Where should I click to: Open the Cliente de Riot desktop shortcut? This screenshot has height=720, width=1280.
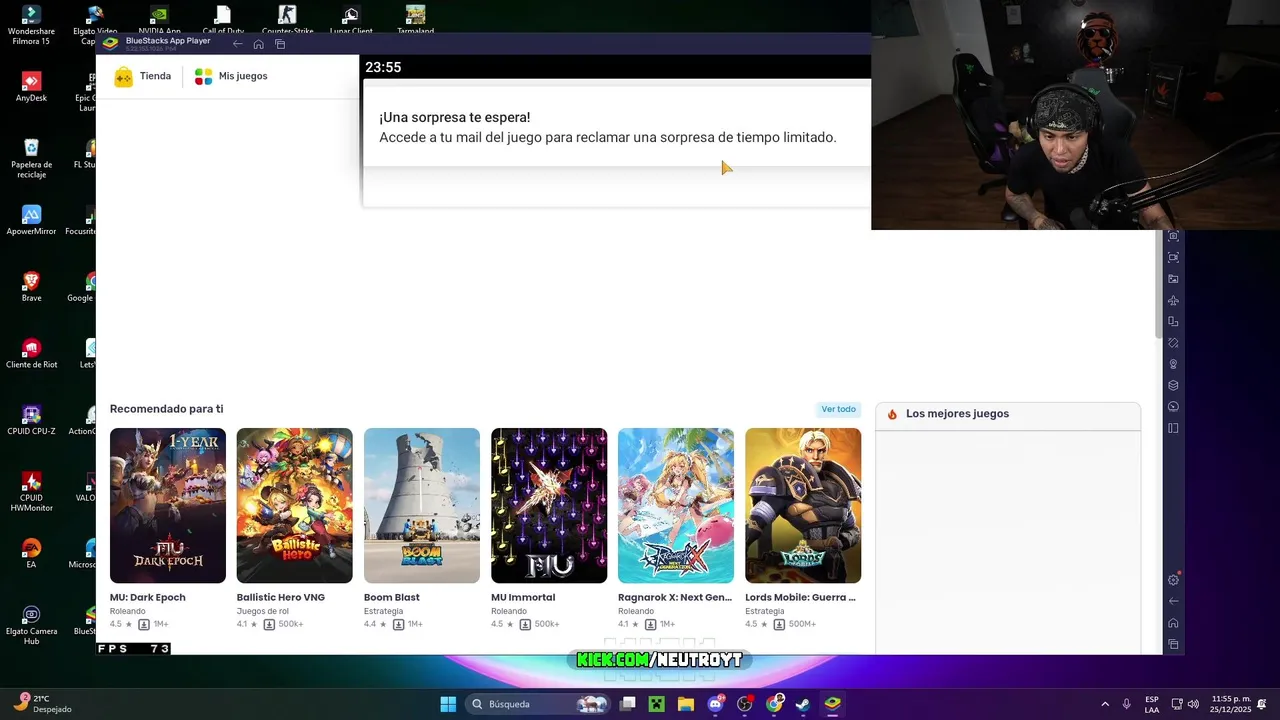(31, 353)
